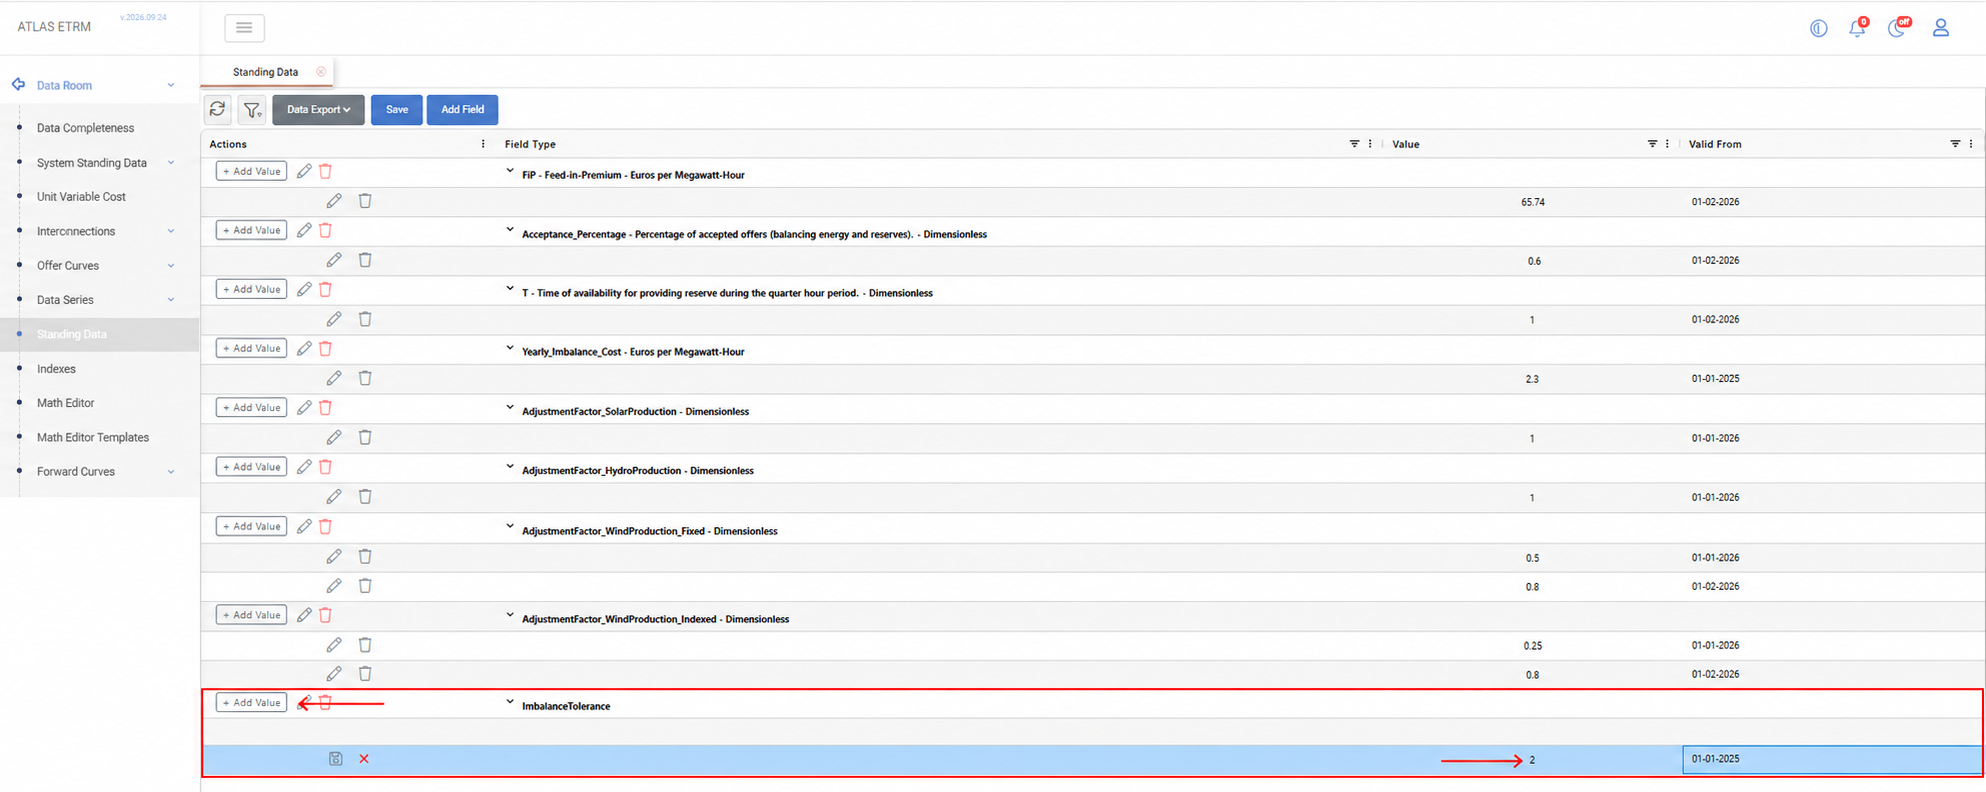
Task: Click the Add Field button
Action: [x=462, y=109]
